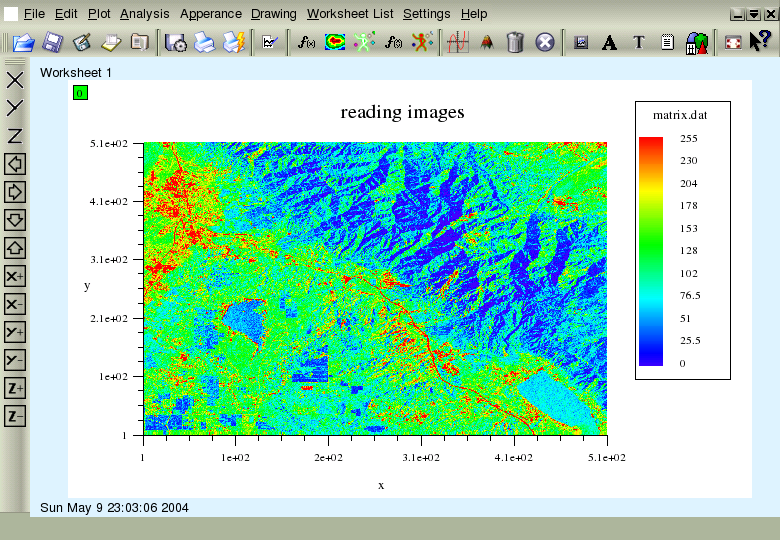Click the bold A text icon
This screenshot has width=780, height=540.
(x=609, y=43)
